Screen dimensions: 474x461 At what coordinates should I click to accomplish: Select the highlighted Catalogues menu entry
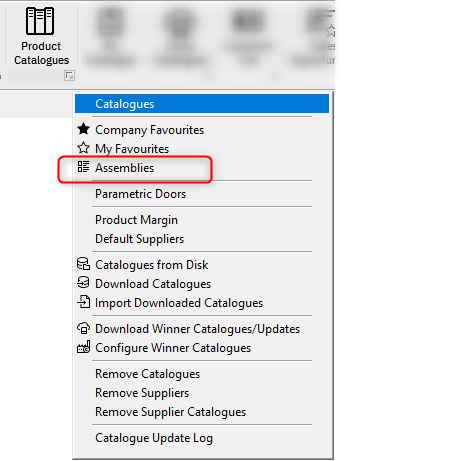(202, 104)
